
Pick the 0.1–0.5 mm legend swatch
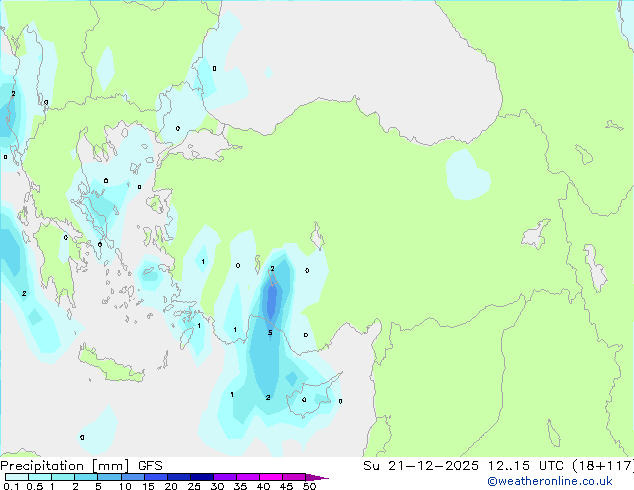(17, 477)
